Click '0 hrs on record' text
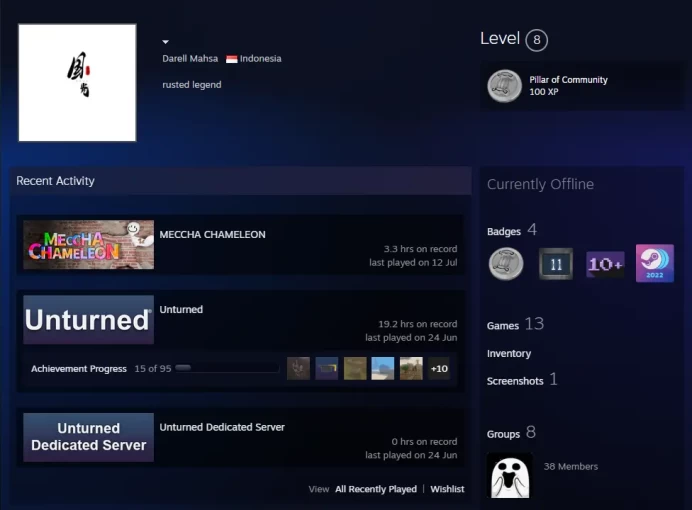The width and height of the screenshot is (692, 510). [424, 442]
